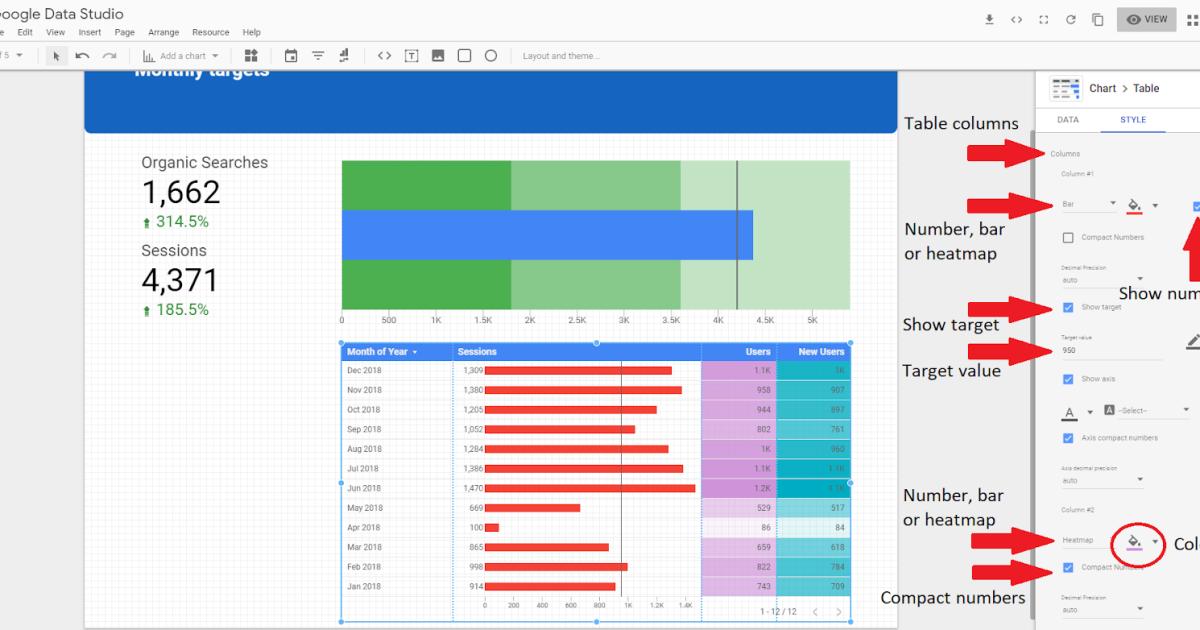
Task: Open the Arrange menu
Action: [x=164, y=32]
